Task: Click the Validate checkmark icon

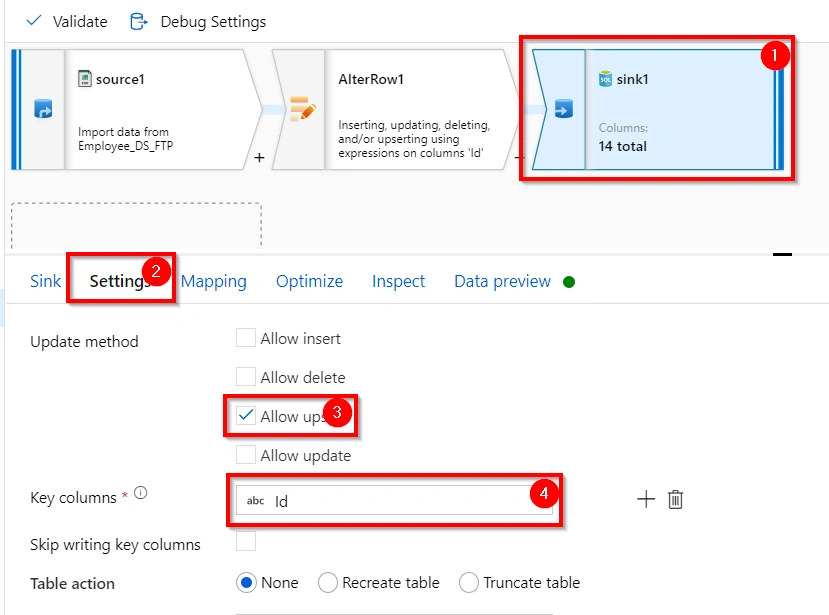Action: pos(34,21)
